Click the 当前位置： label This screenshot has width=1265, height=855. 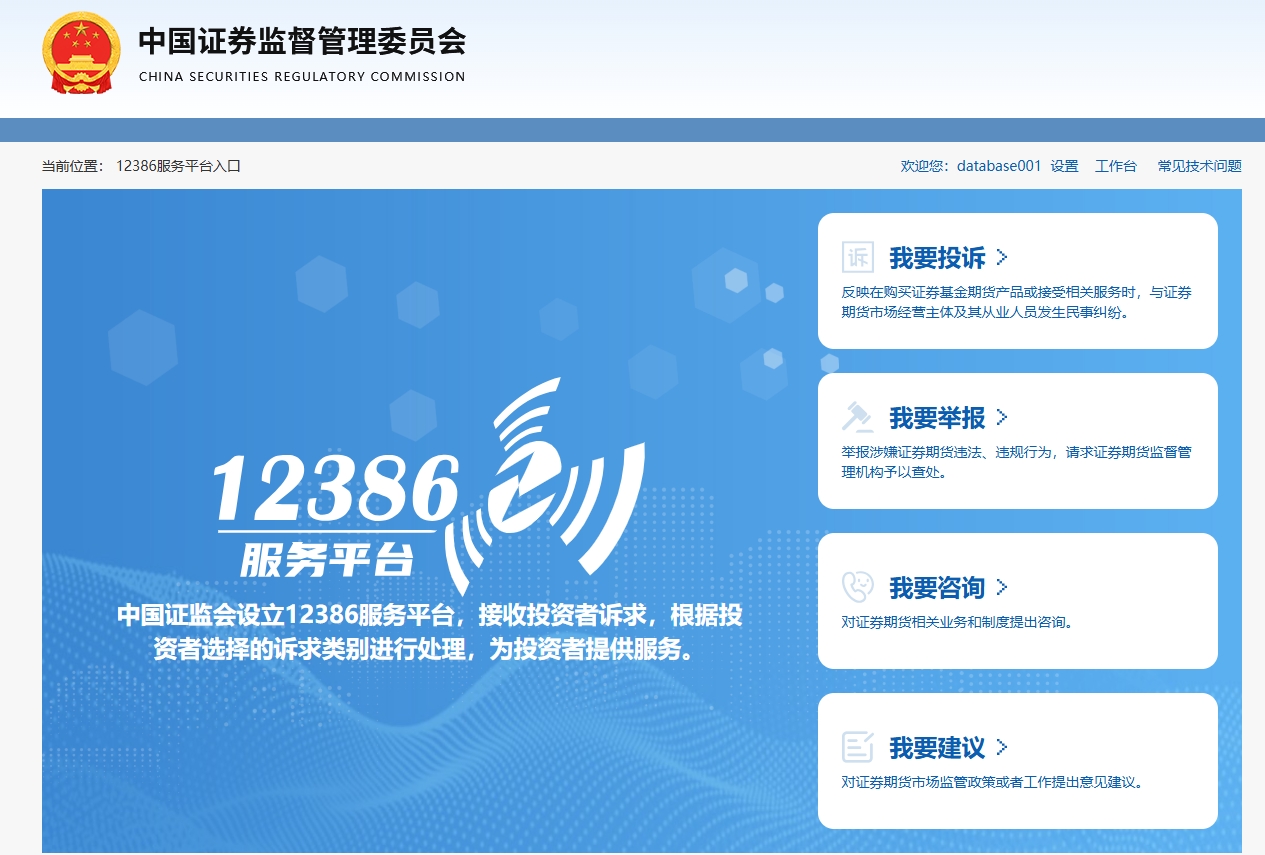pos(73,166)
